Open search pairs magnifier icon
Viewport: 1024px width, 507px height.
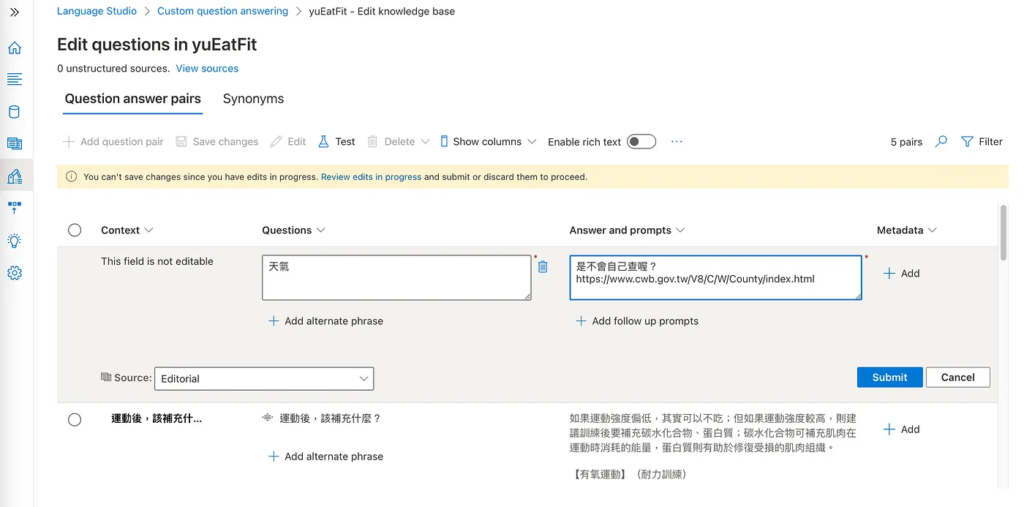[941, 142]
